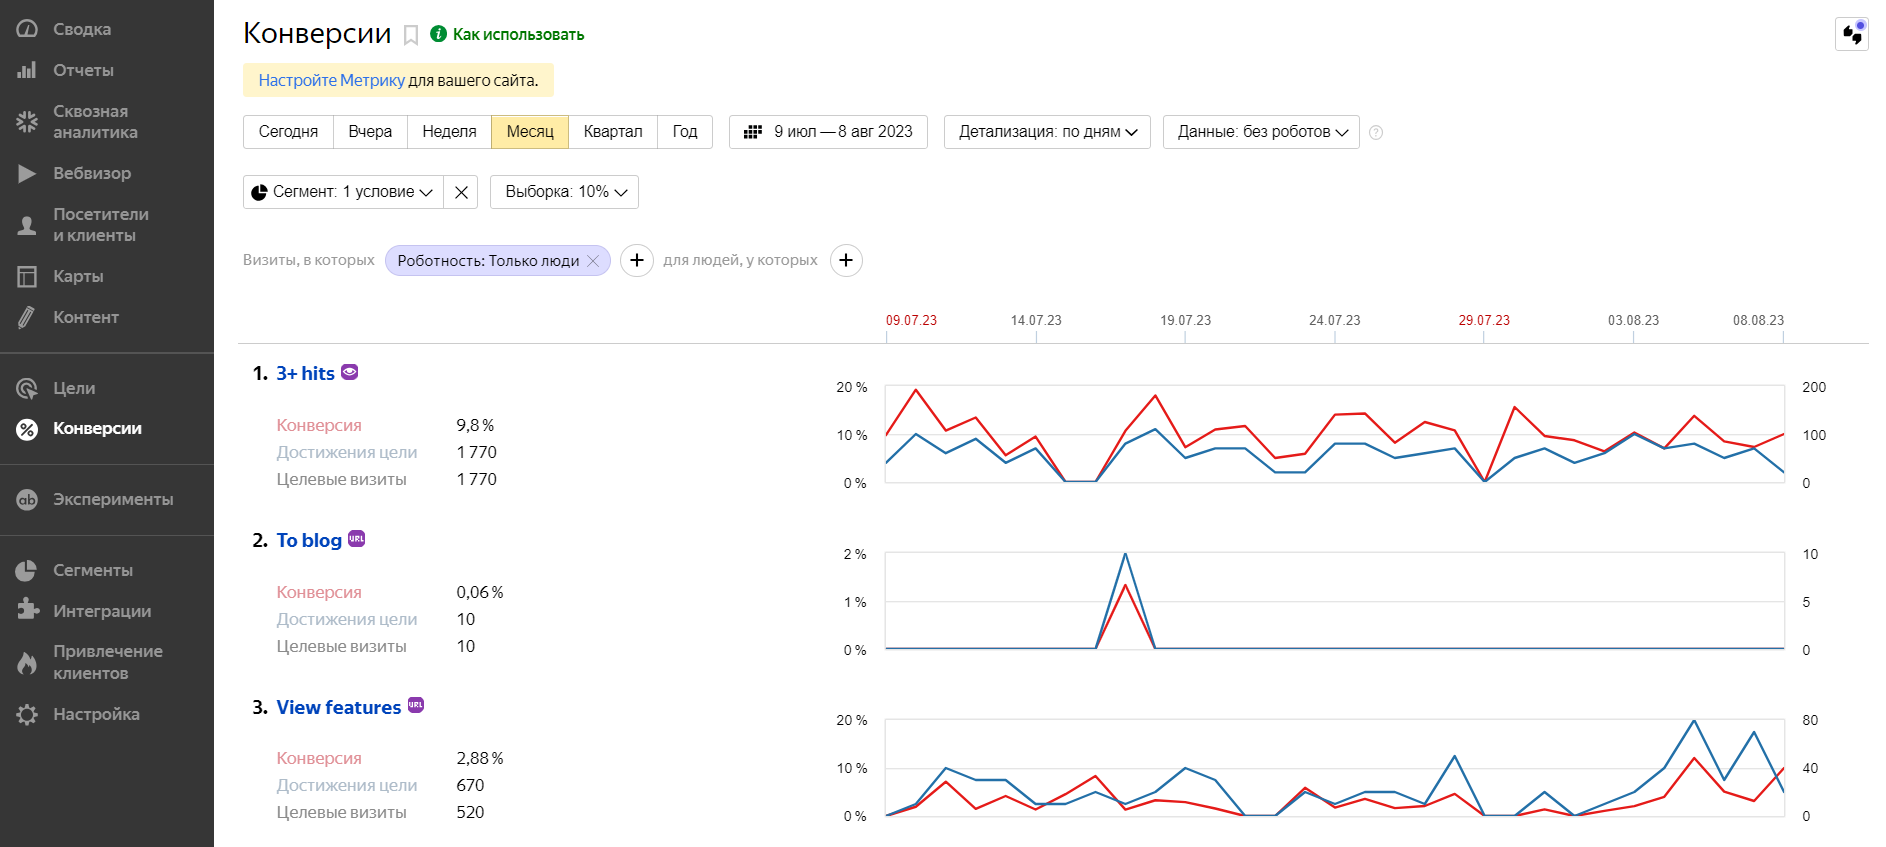Open the Сводка dashboard icon
Image resolution: width=1886 pixels, height=847 pixels.
click(27, 29)
